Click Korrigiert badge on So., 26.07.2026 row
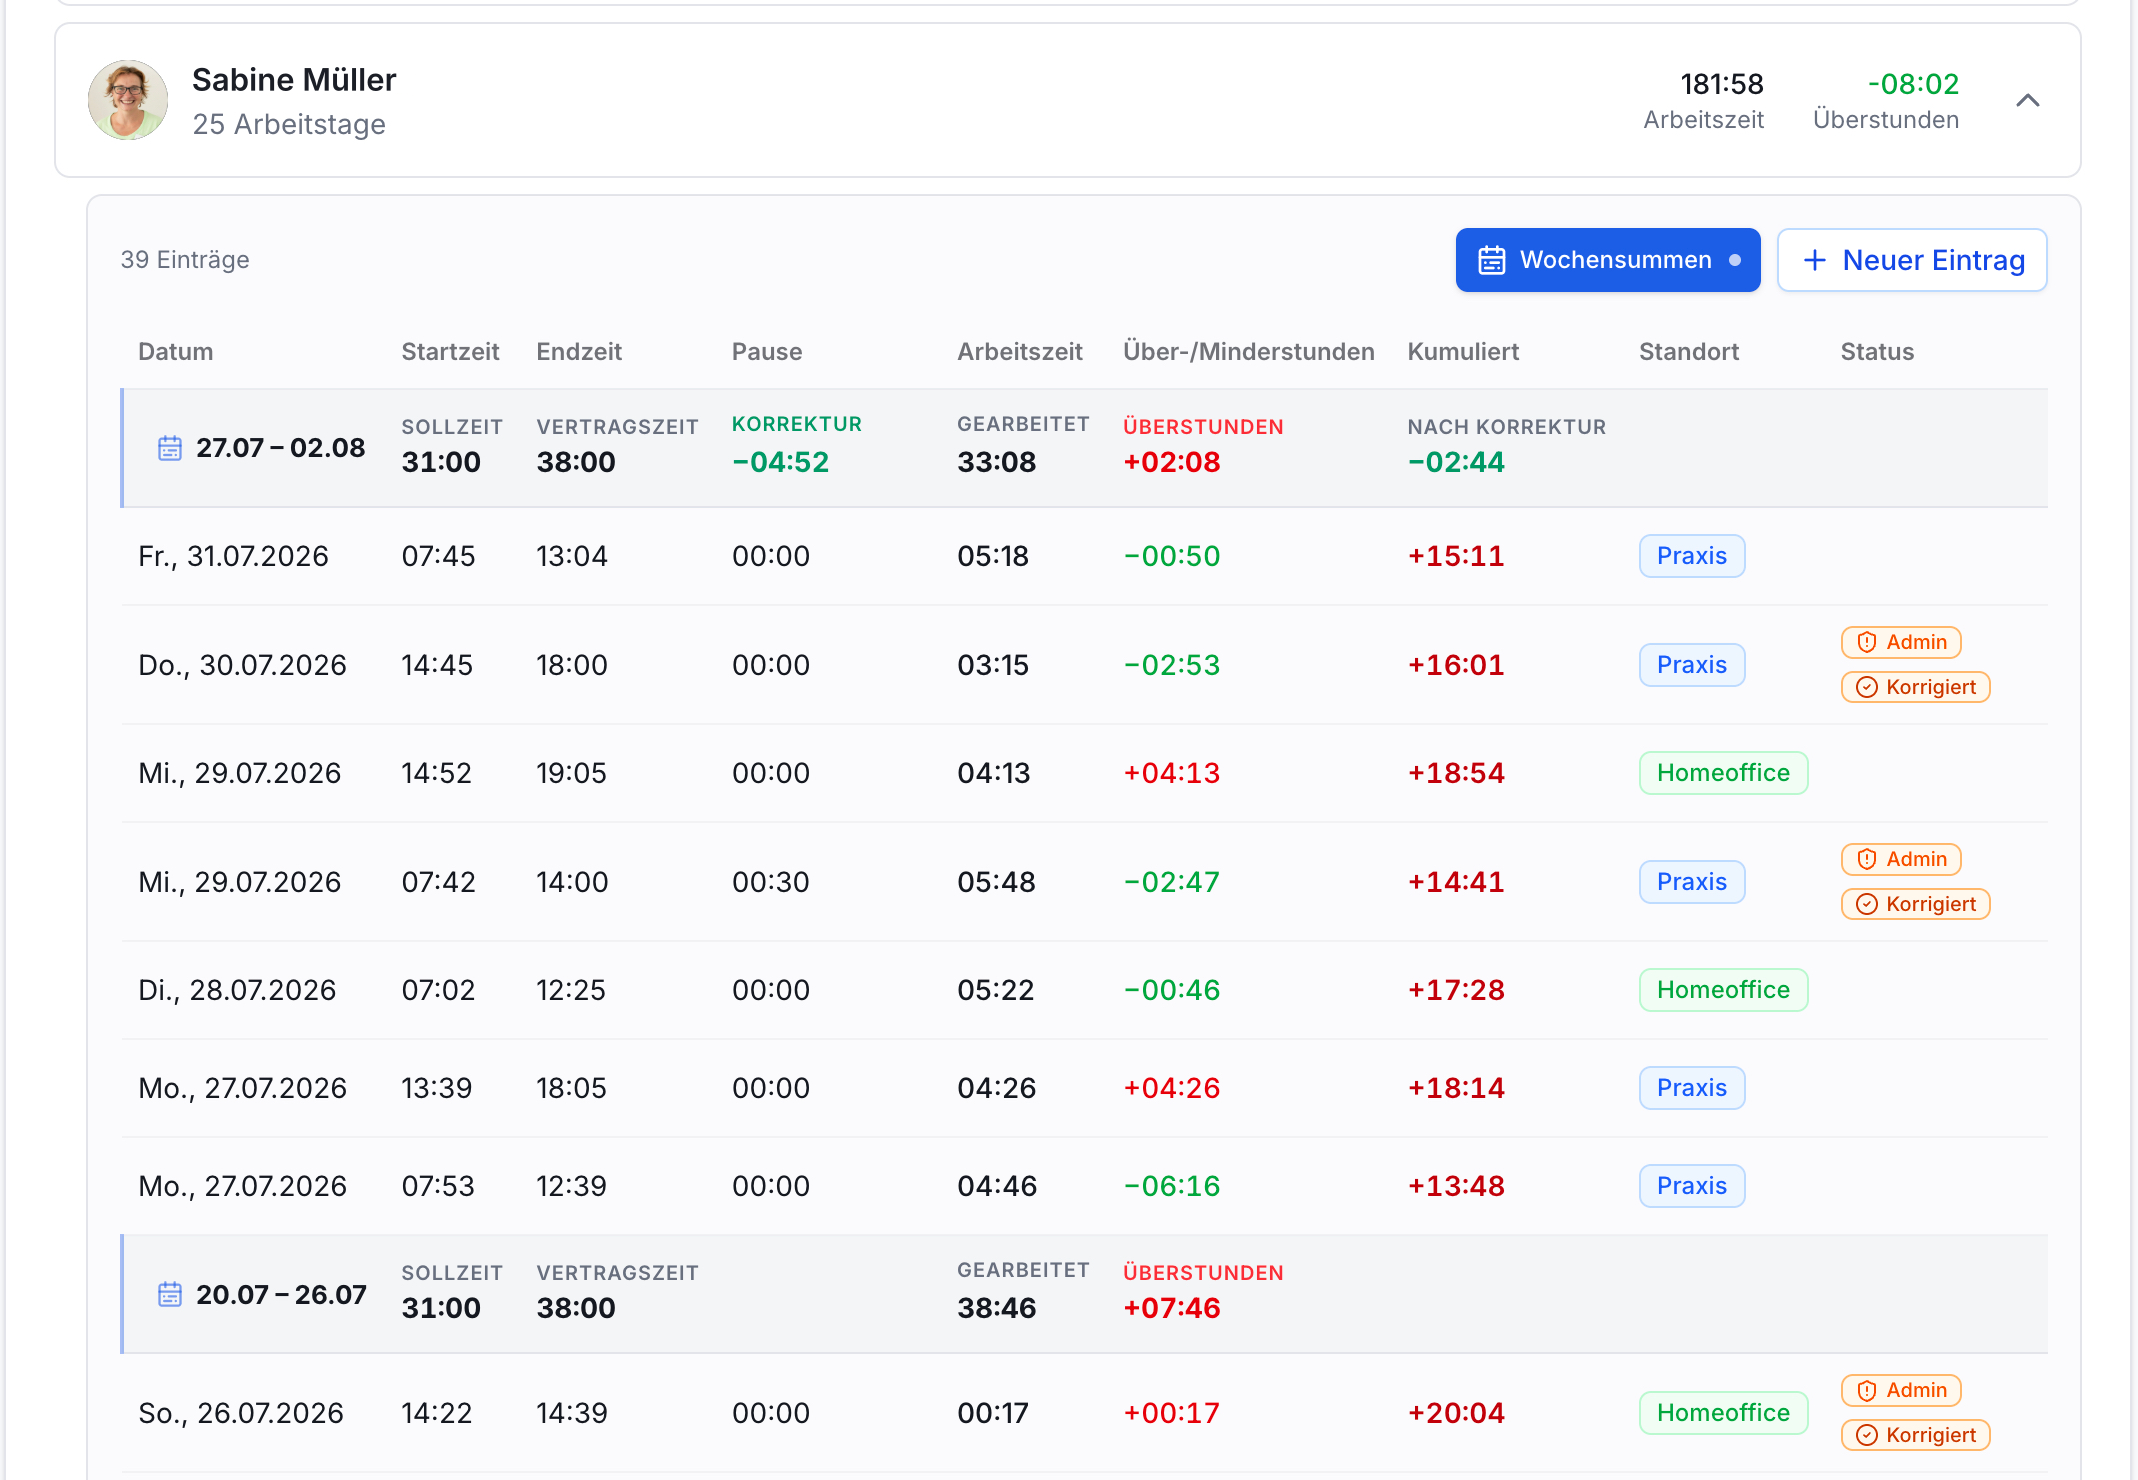This screenshot has height=1480, width=2138. pos(1915,1435)
